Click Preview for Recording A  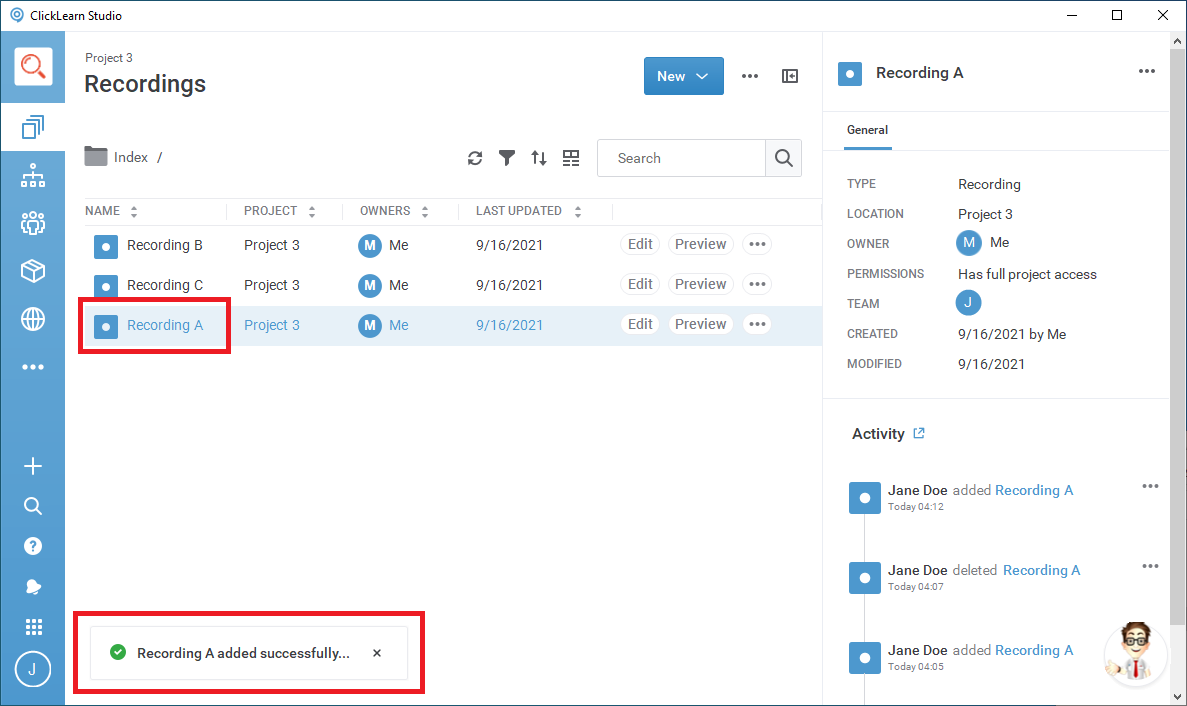700,324
